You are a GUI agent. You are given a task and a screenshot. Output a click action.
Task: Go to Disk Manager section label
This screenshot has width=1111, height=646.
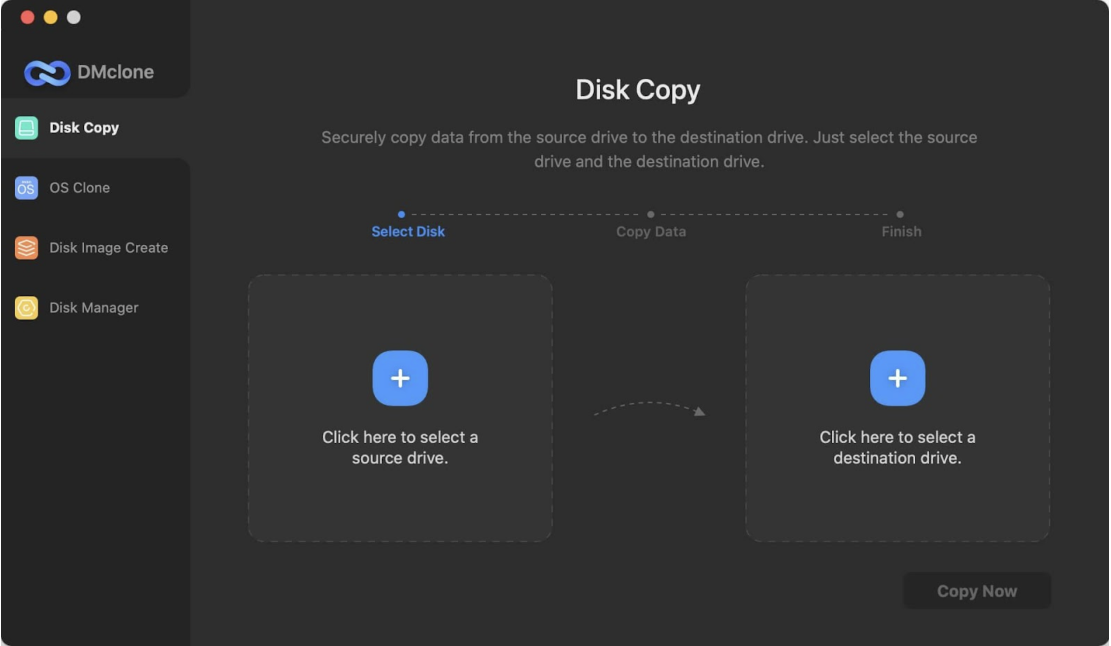click(x=94, y=308)
